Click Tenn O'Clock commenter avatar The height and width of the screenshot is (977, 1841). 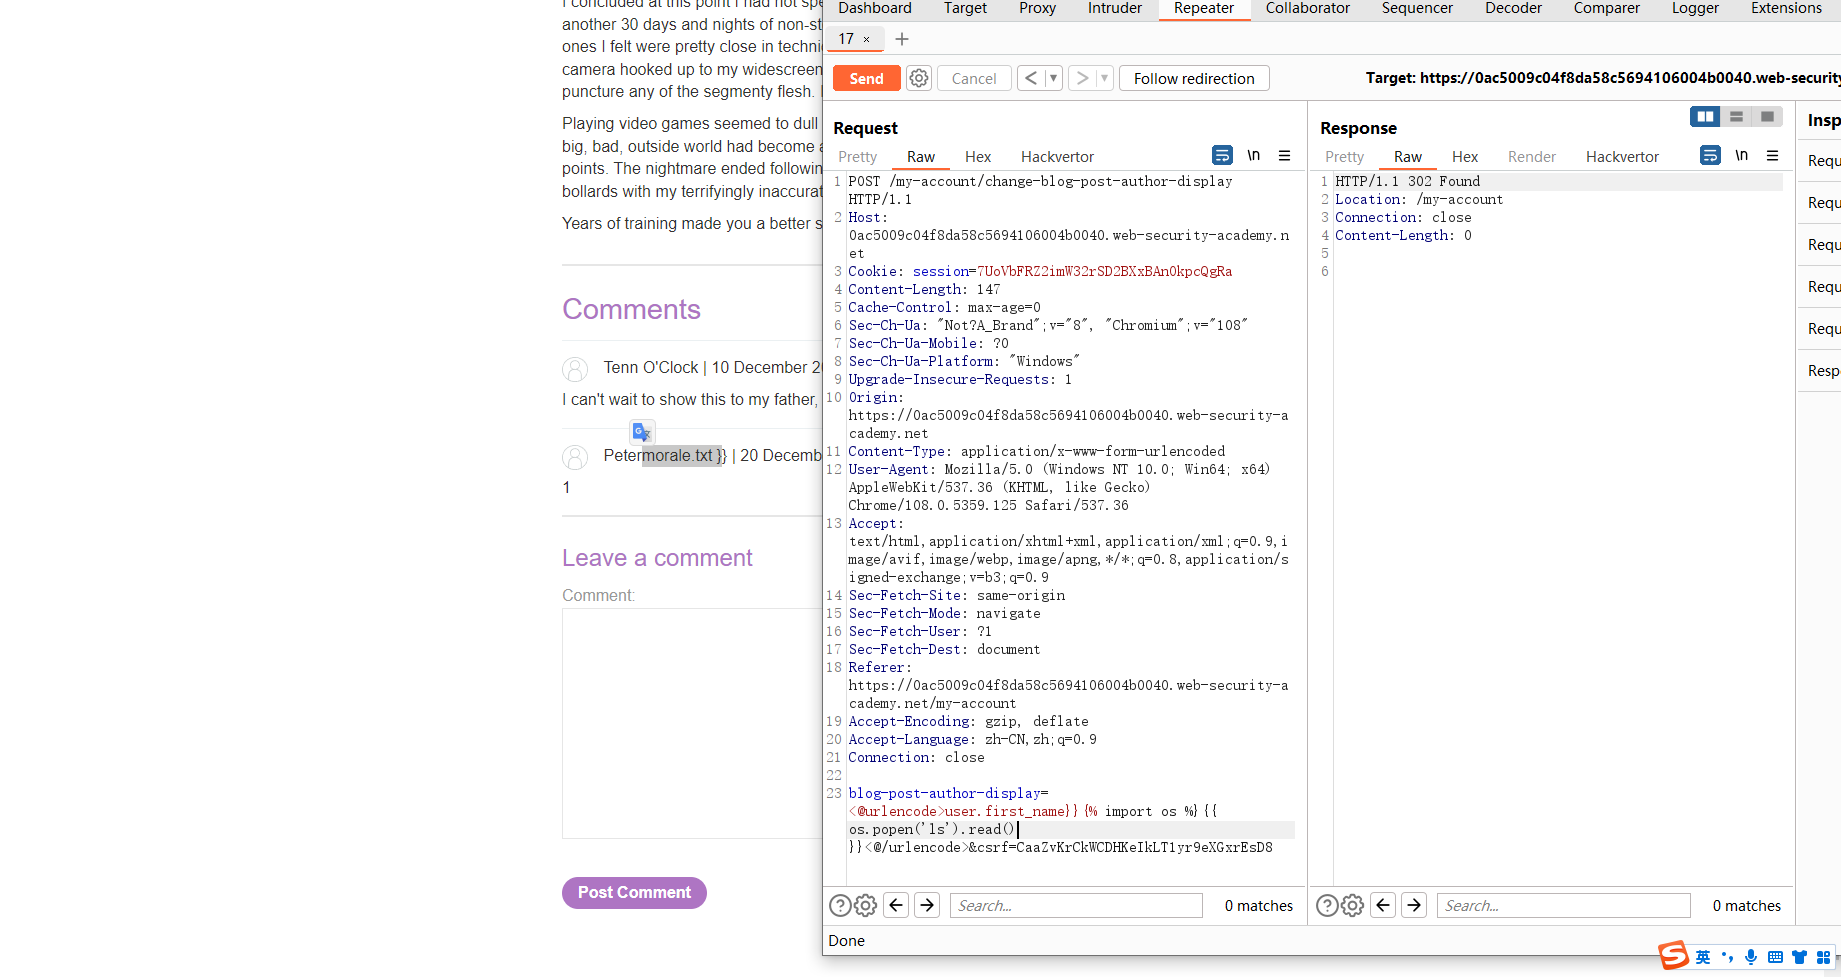point(575,369)
